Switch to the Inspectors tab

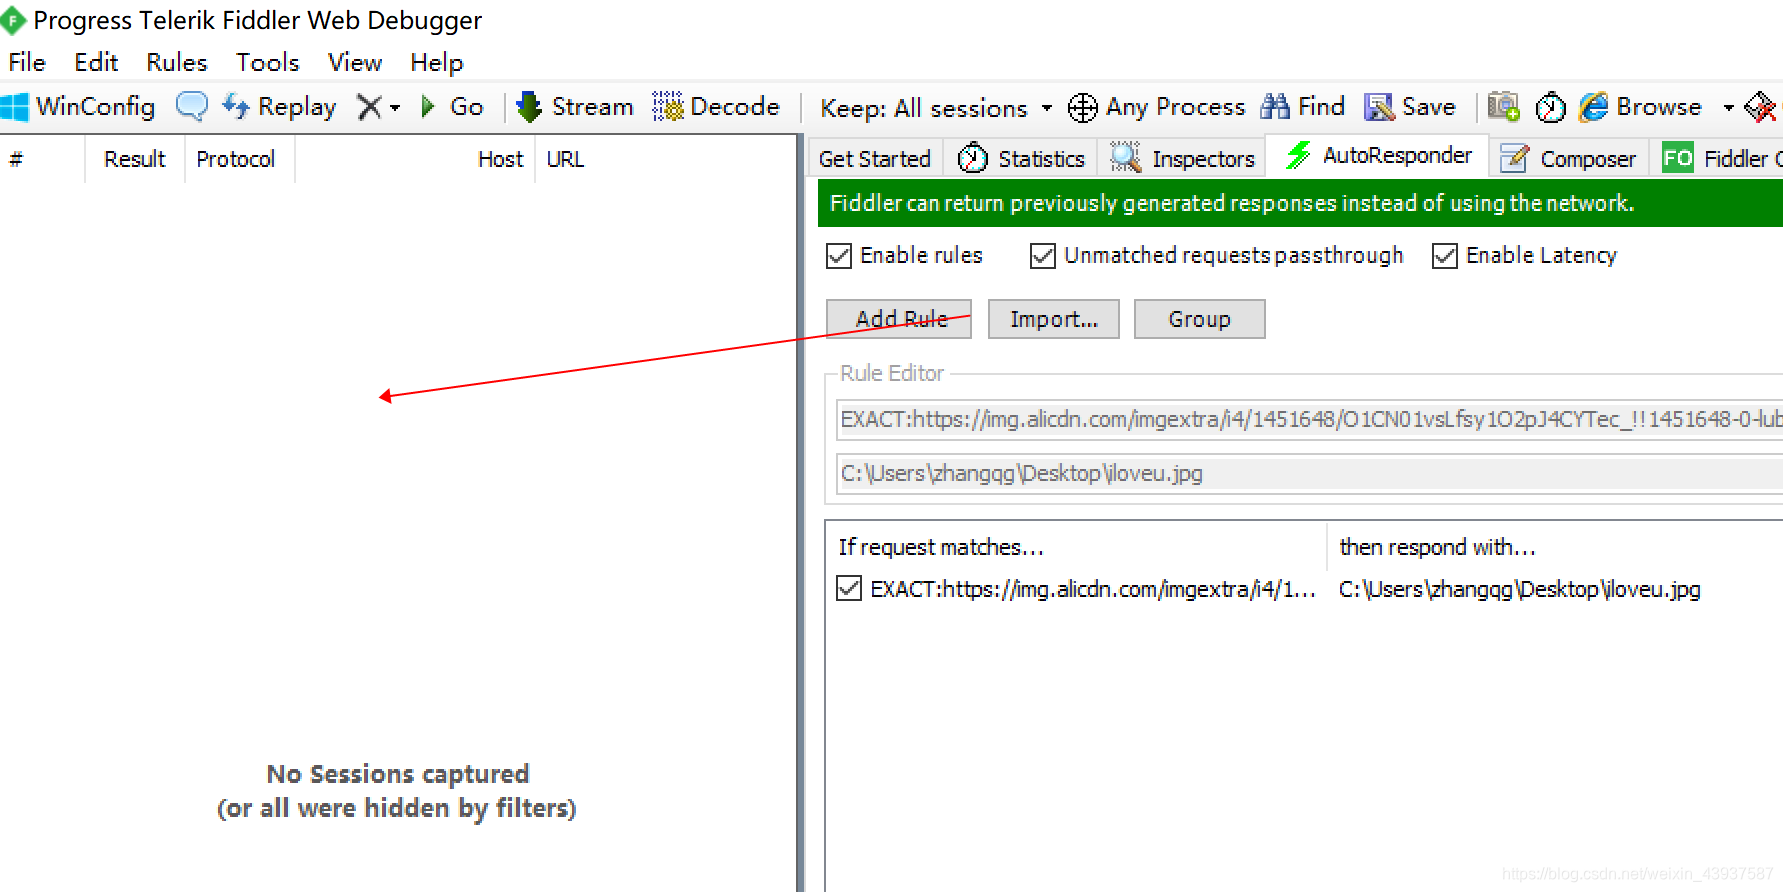click(x=1182, y=159)
